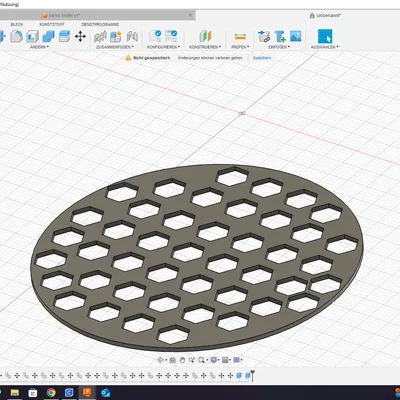Click the Insert derive link icon
Image resolution: width=400 pixels, height=400 pixels.
tap(264, 36)
